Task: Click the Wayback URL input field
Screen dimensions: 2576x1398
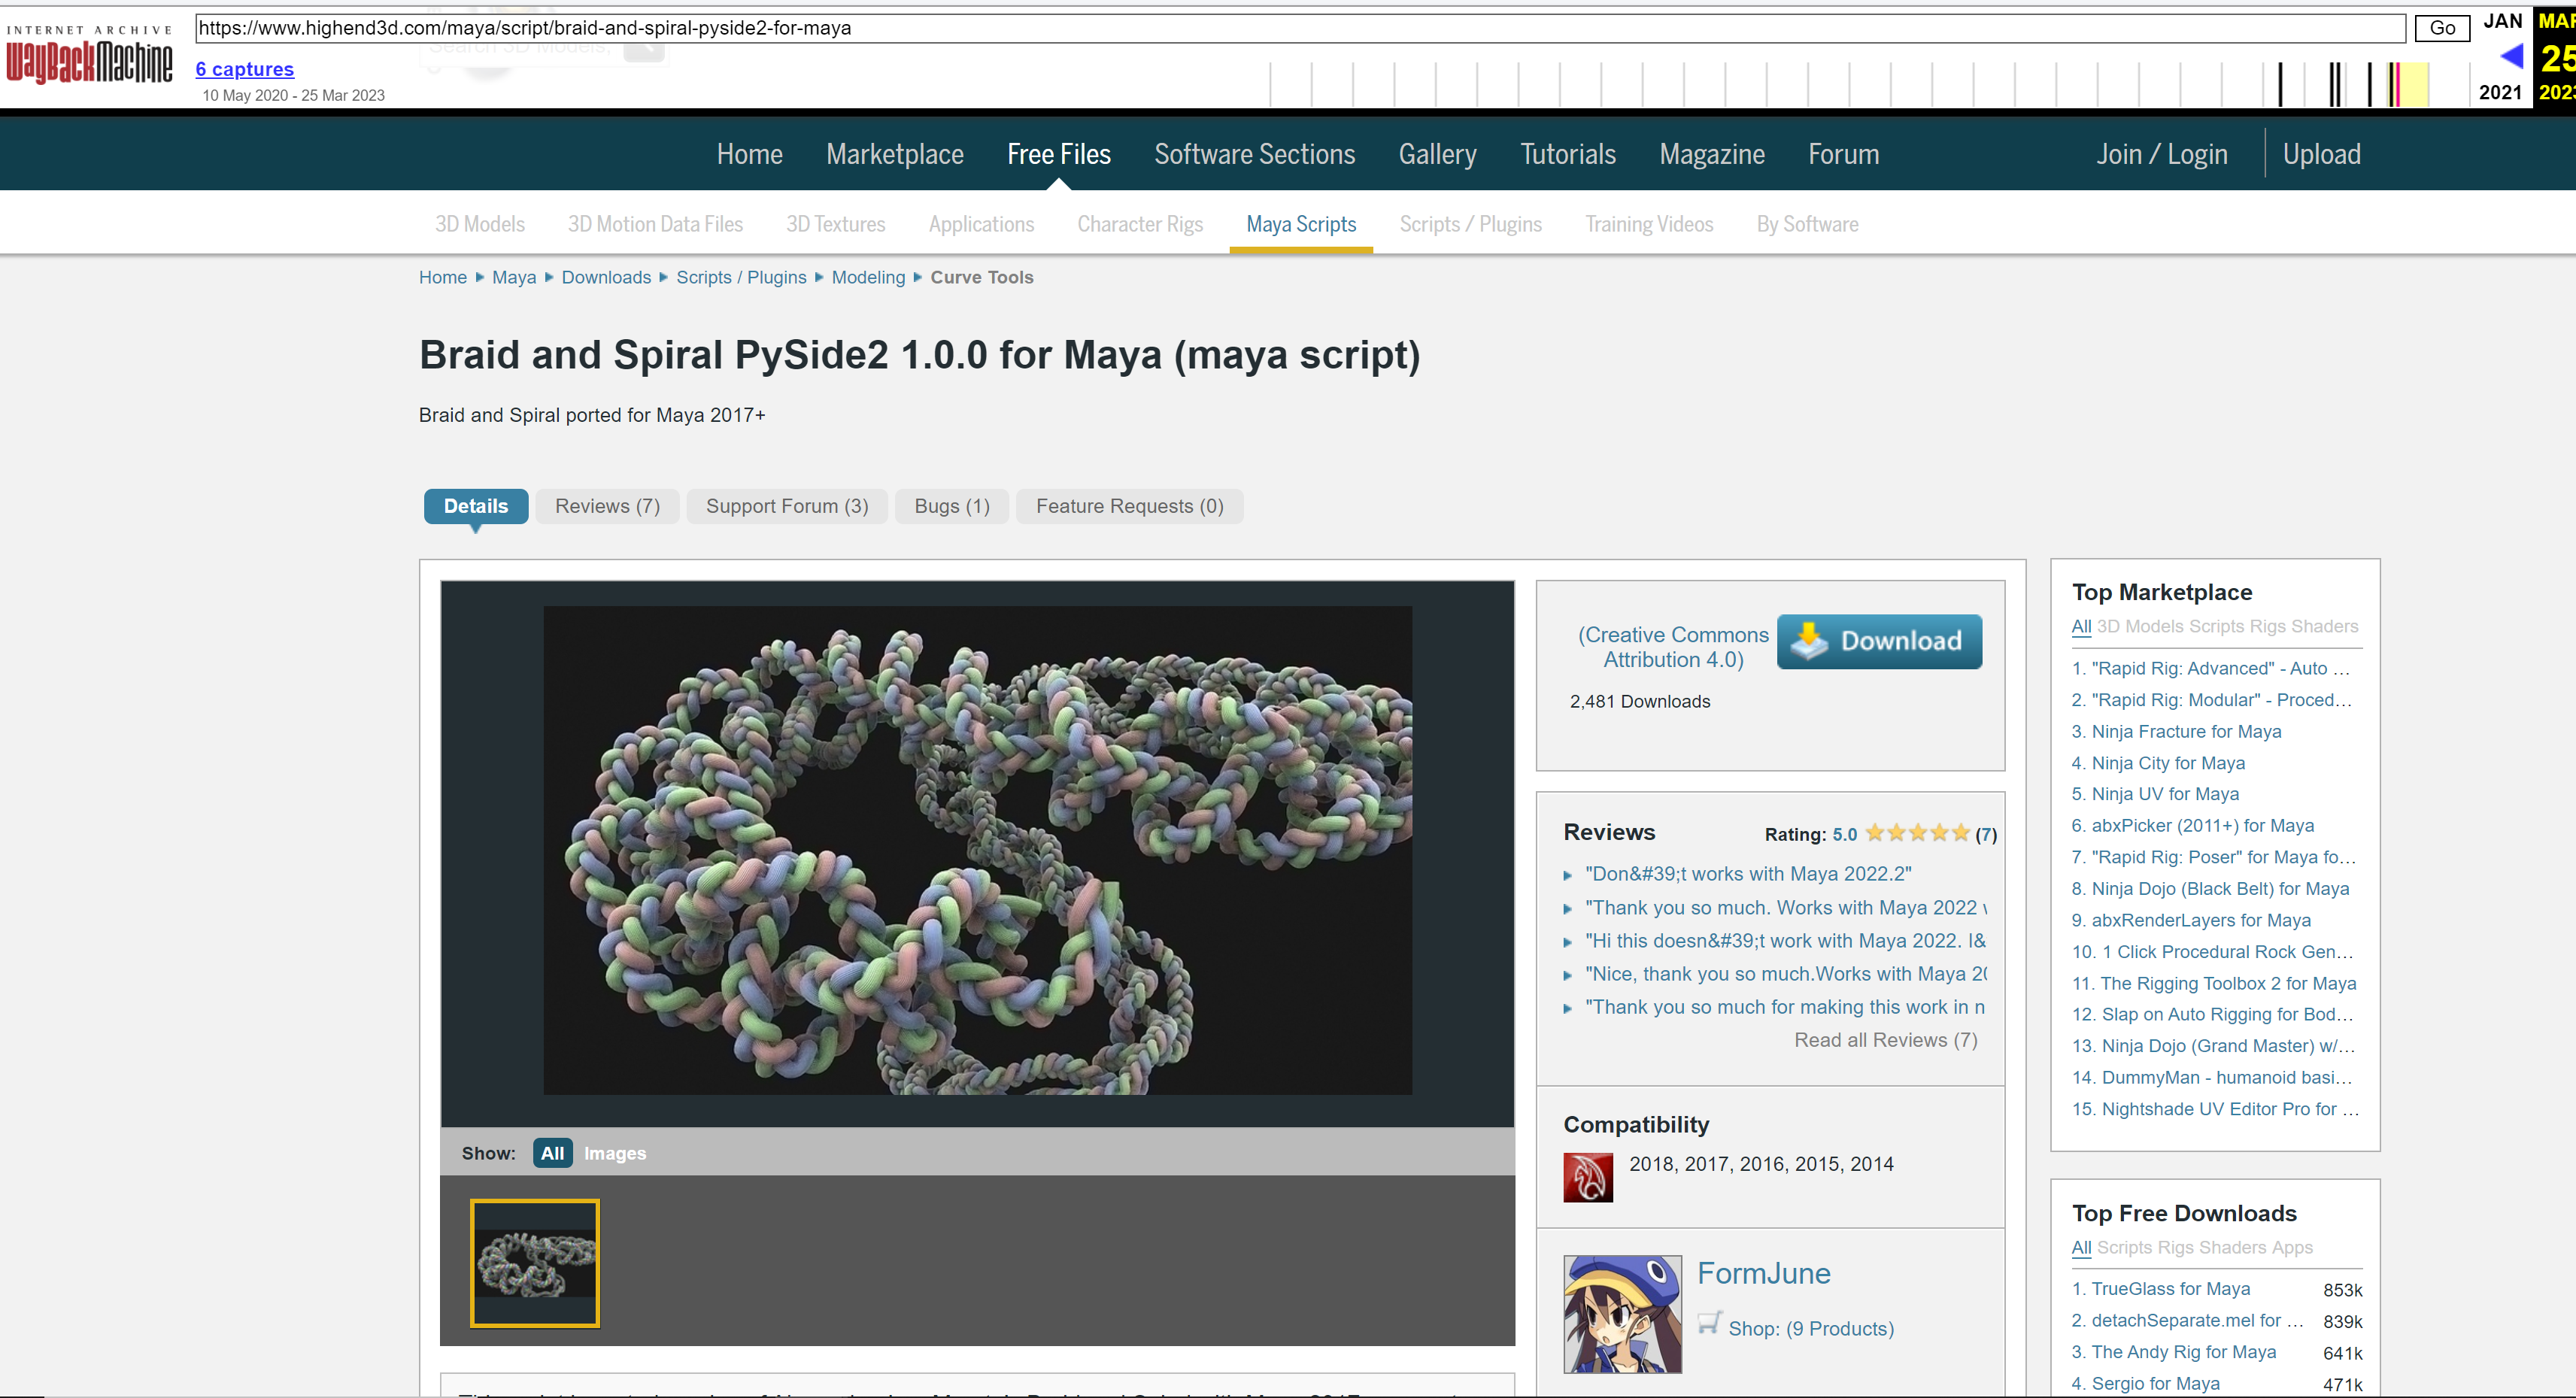Action: [1298, 28]
